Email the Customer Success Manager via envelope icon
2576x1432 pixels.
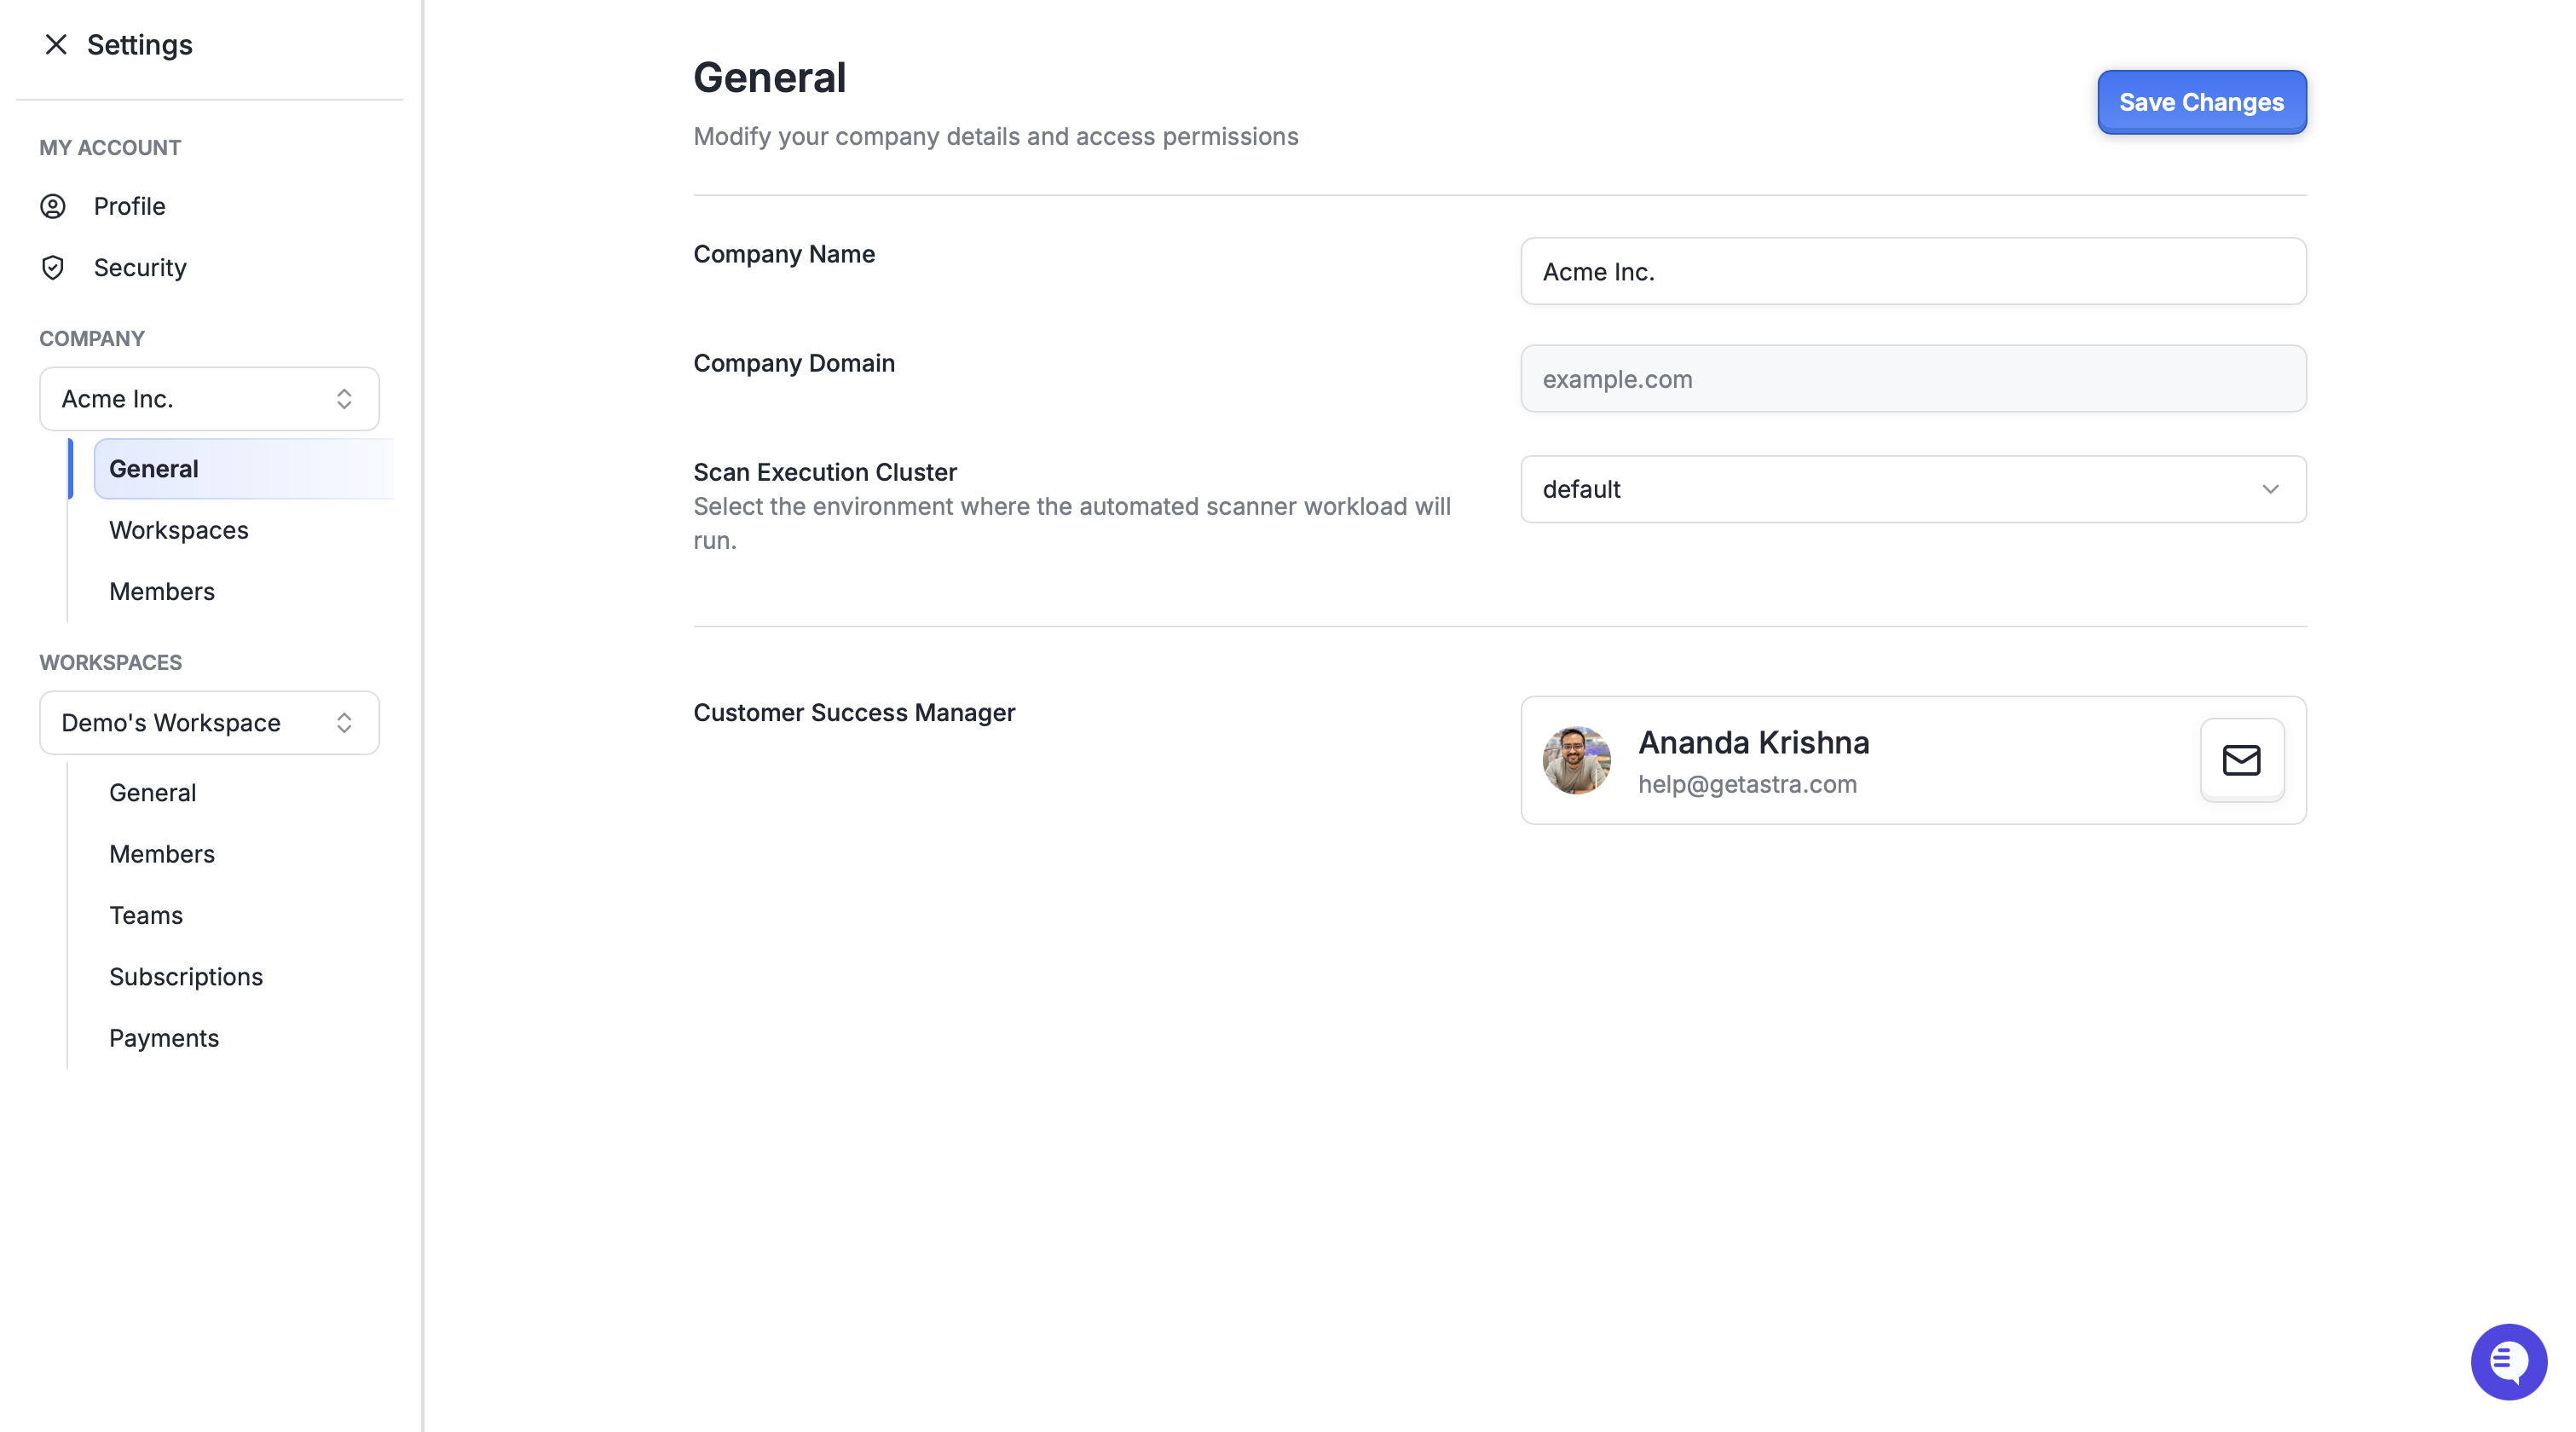coord(2241,760)
